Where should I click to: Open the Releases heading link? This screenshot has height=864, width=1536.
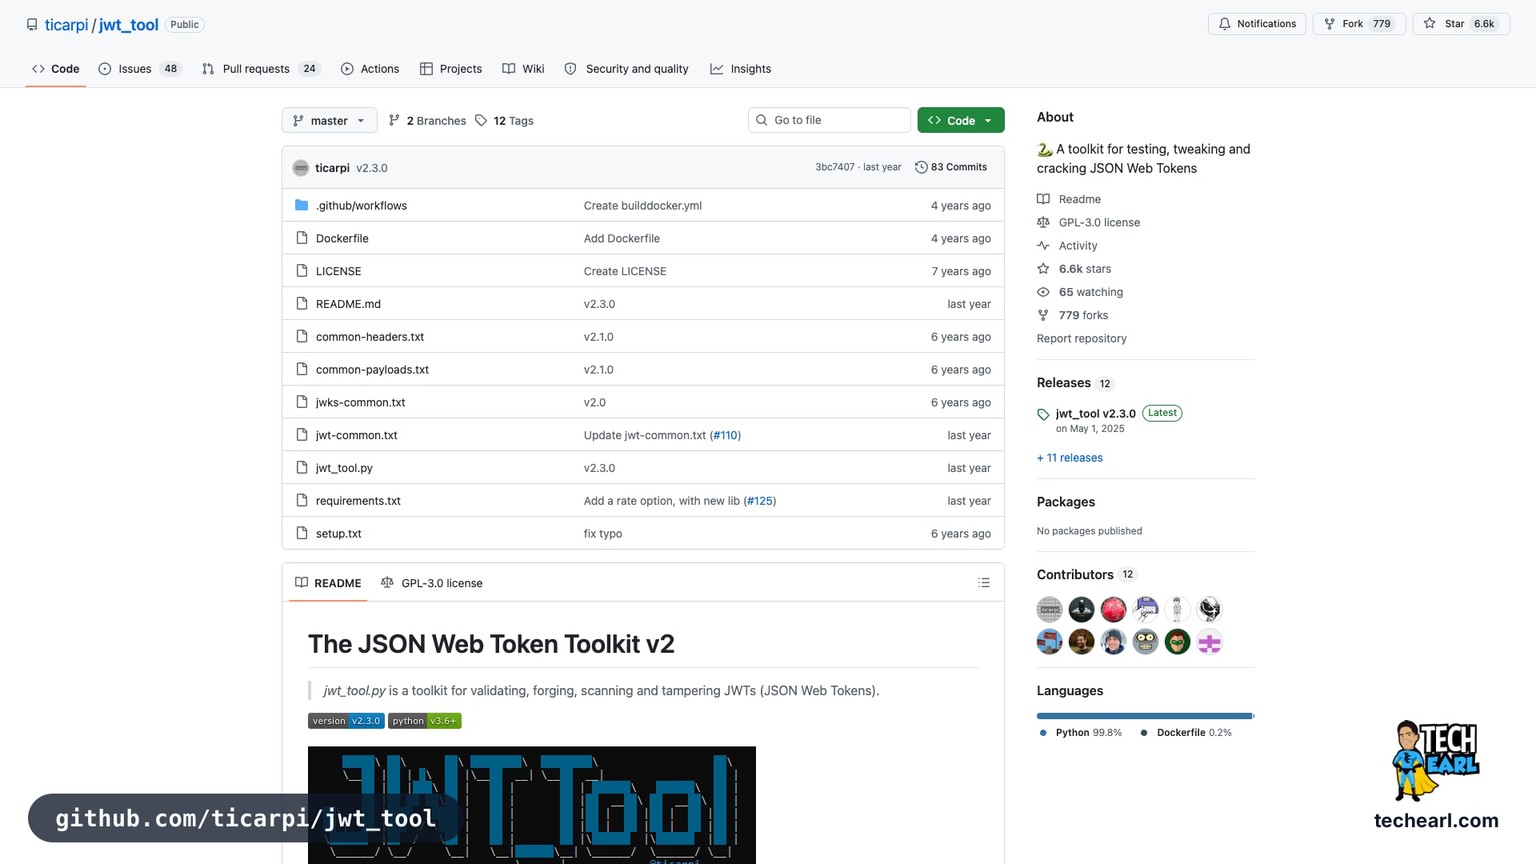point(1075,383)
